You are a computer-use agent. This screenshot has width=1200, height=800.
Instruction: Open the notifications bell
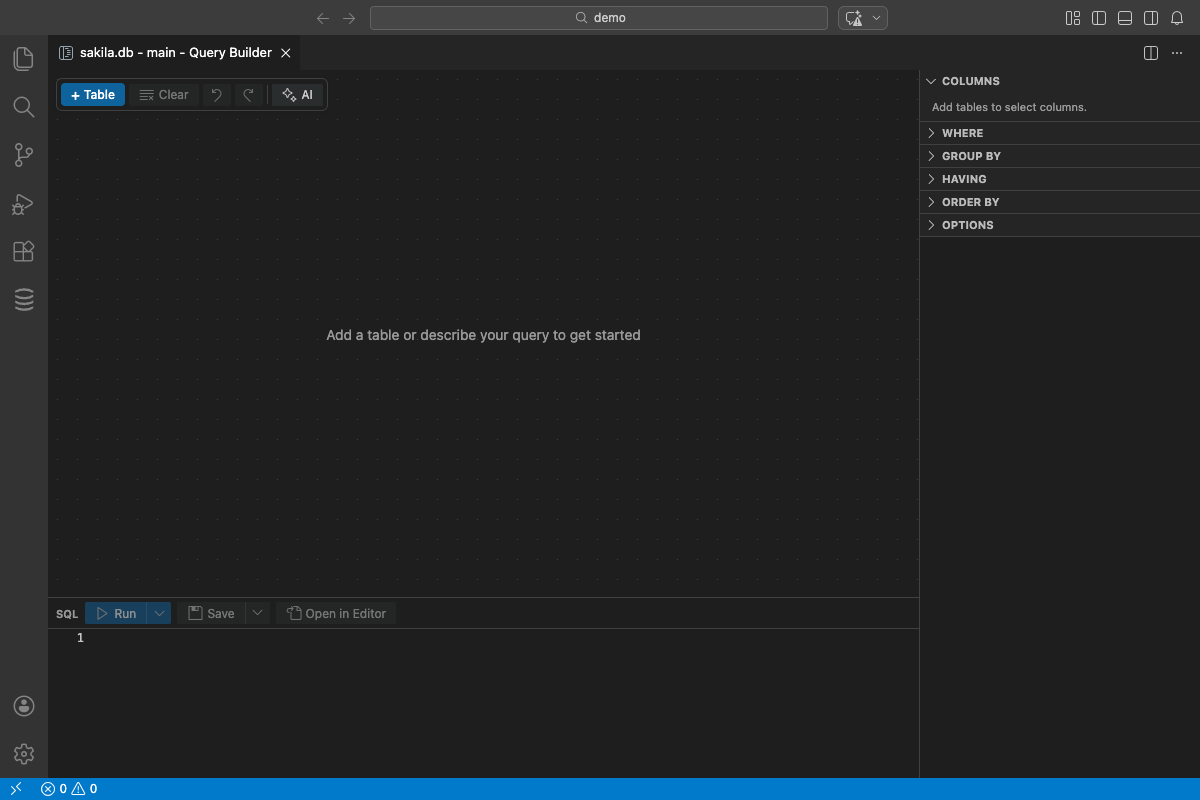[1176, 17]
